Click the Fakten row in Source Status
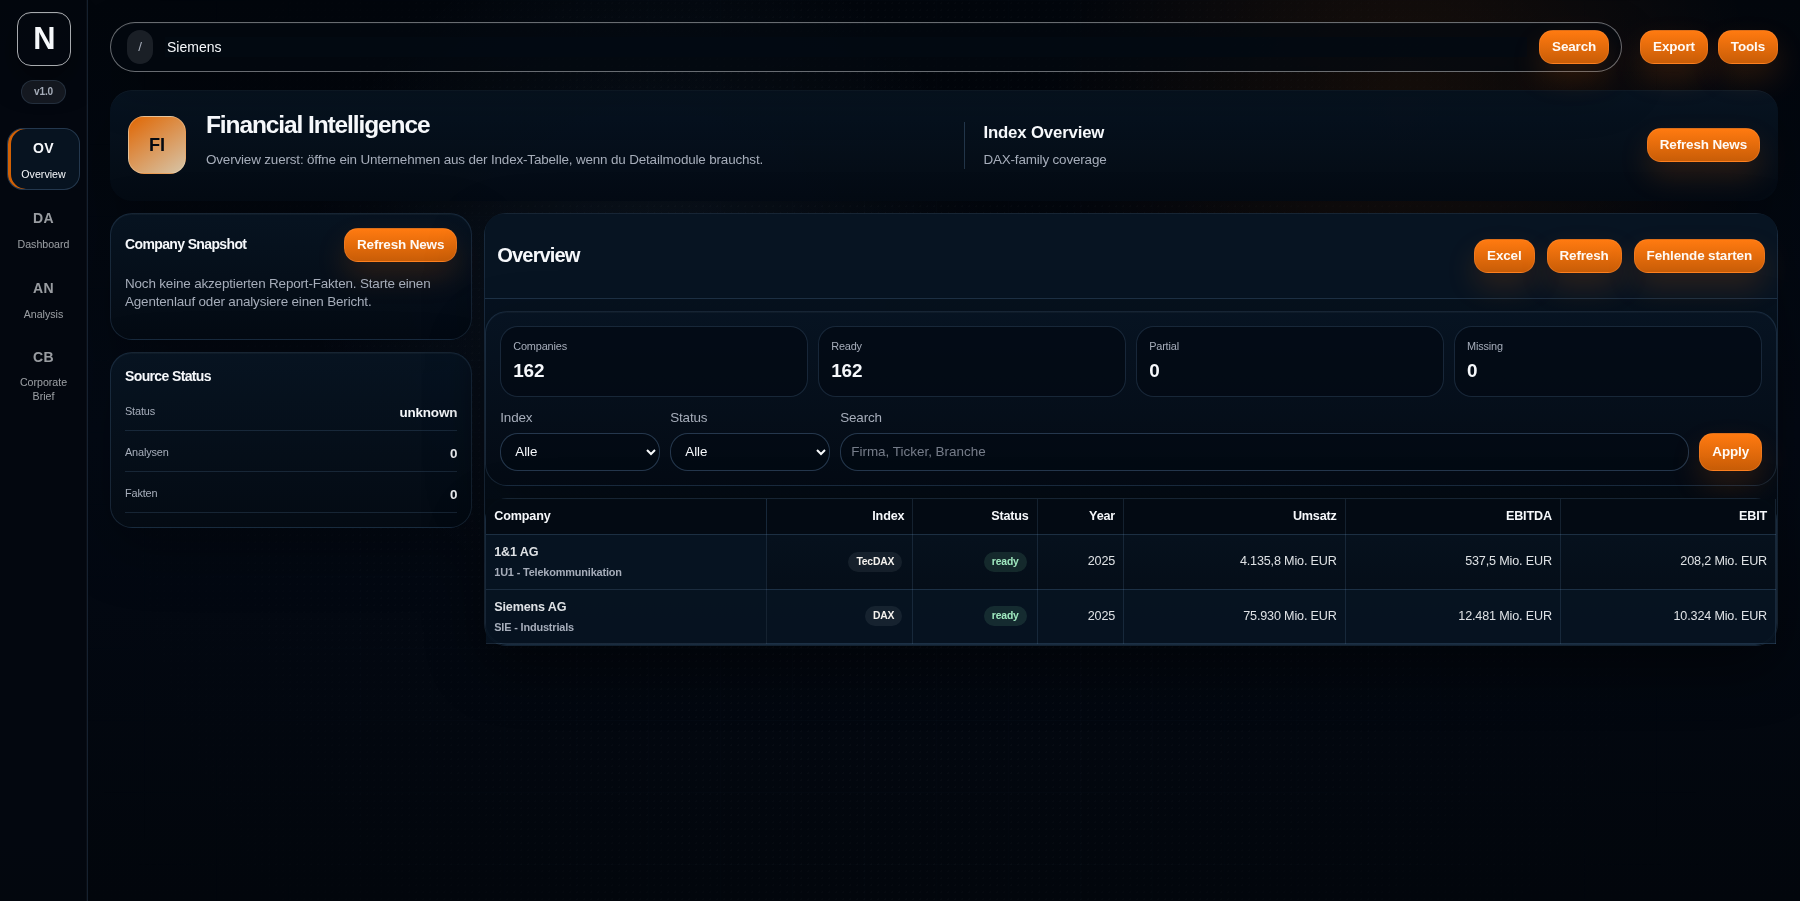The height and width of the screenshot is (901, 1800). tap(291, 494)
